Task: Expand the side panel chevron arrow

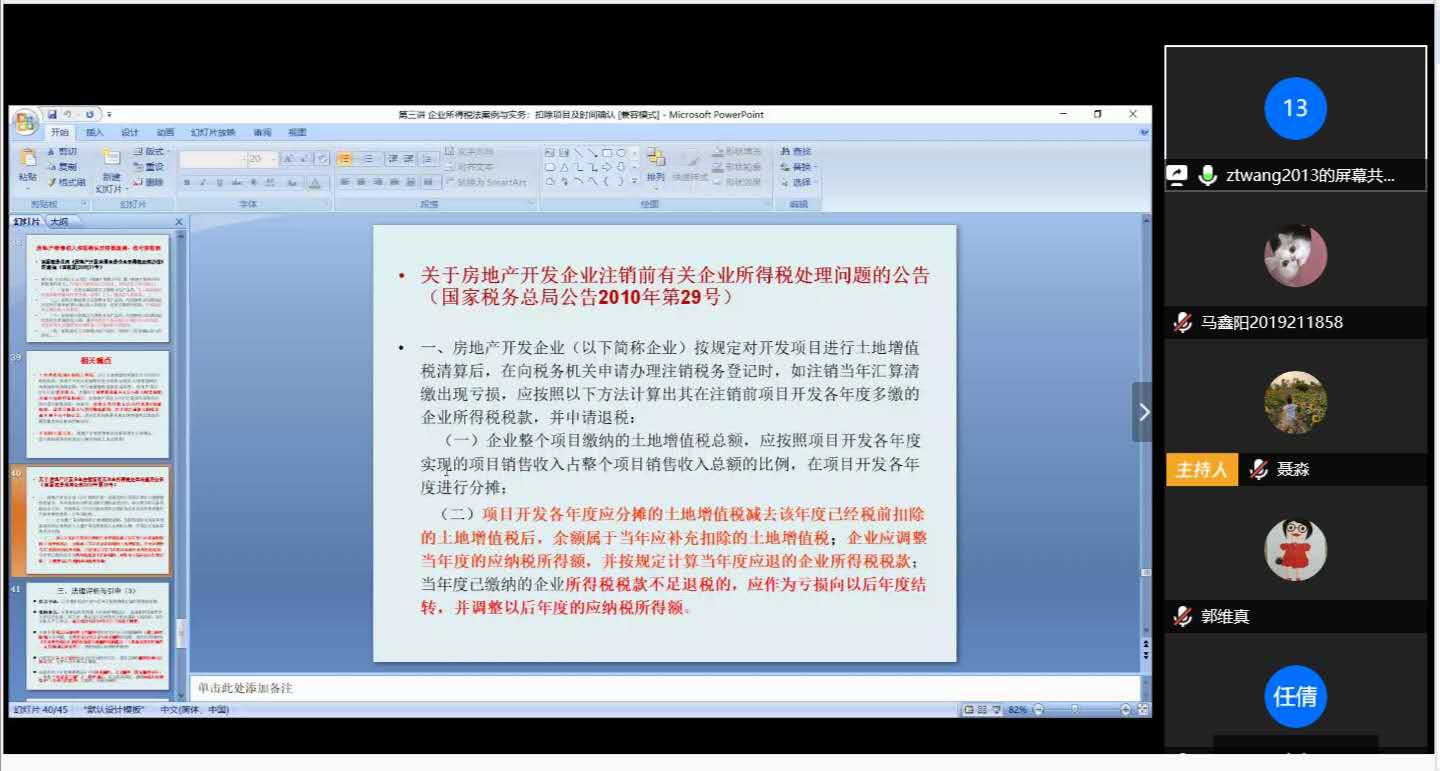Action: coord(1143,412)
